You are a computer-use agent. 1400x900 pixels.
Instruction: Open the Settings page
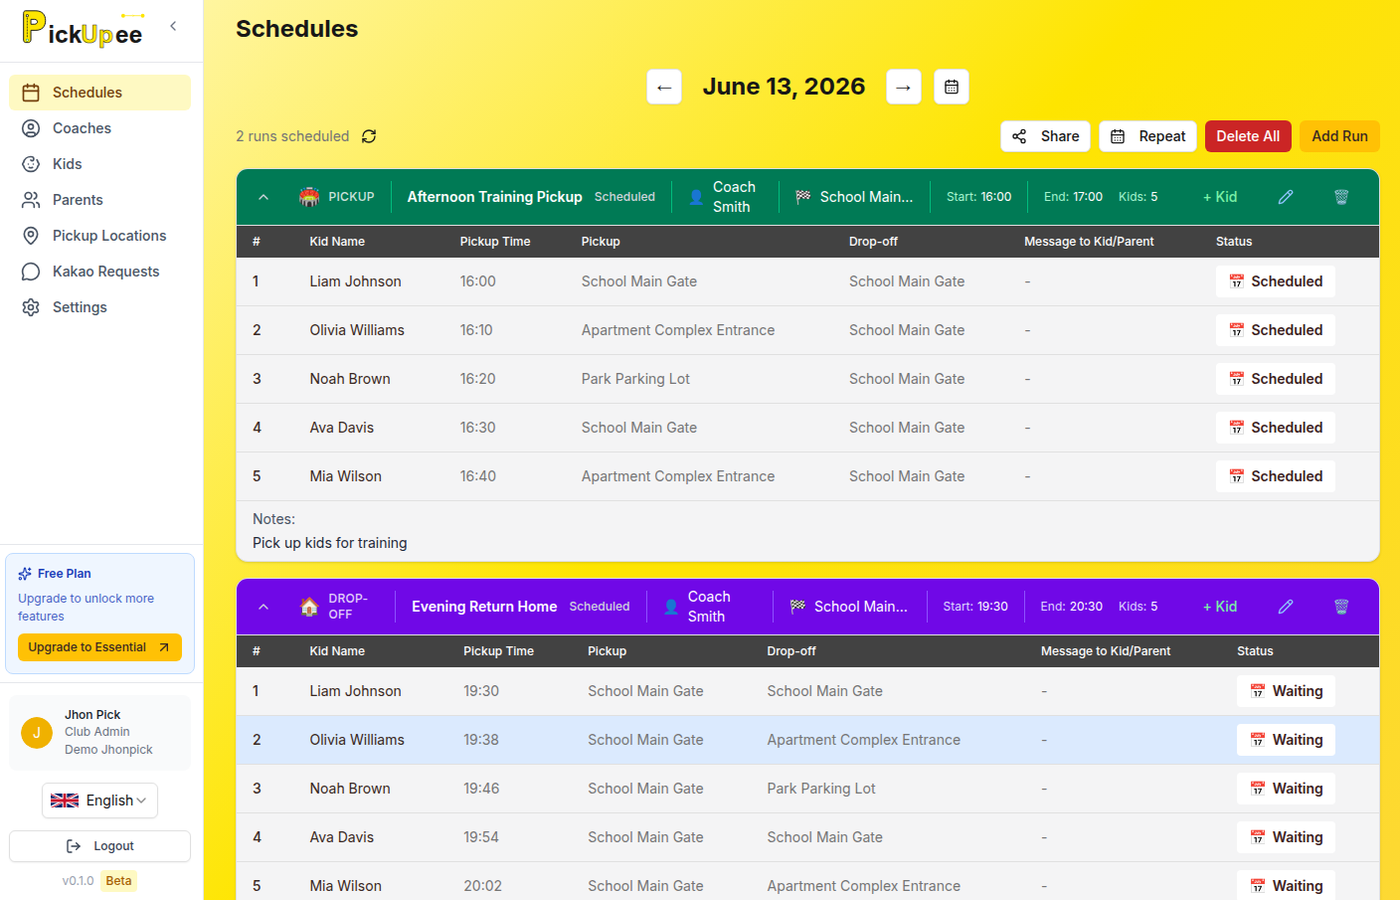tap(100, 308)
